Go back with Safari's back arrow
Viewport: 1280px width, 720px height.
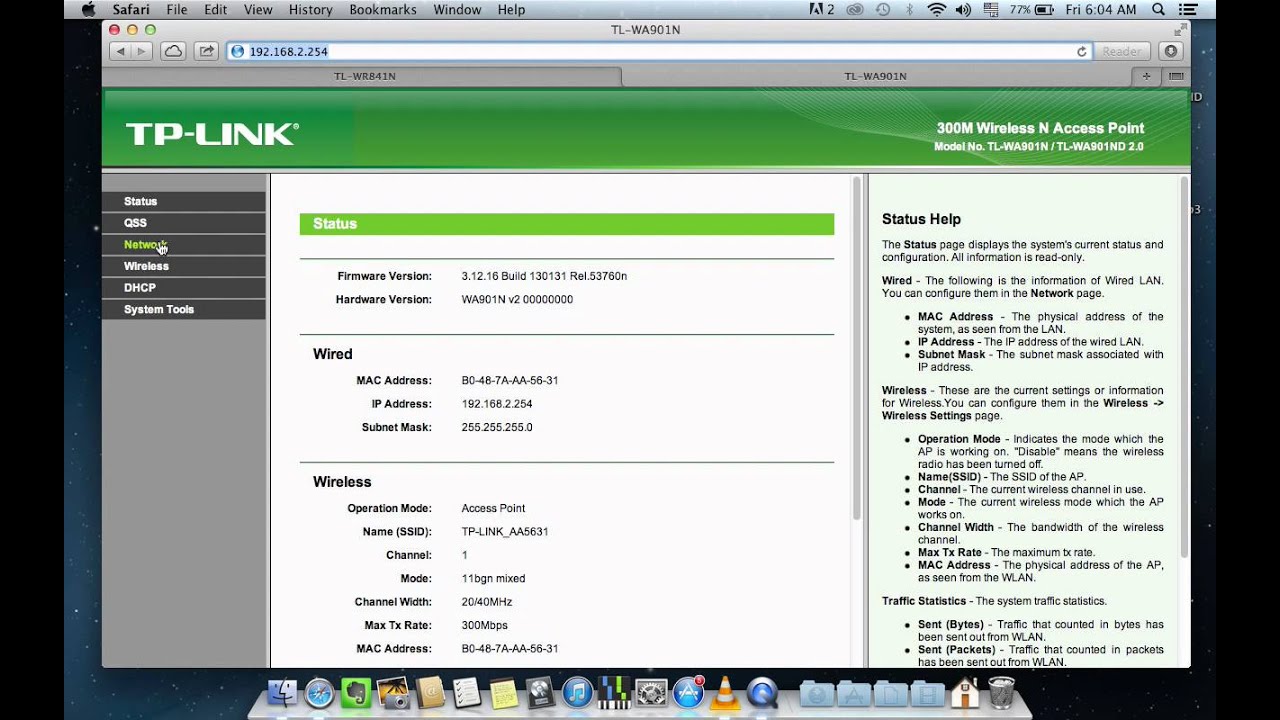tap(120, 51)
